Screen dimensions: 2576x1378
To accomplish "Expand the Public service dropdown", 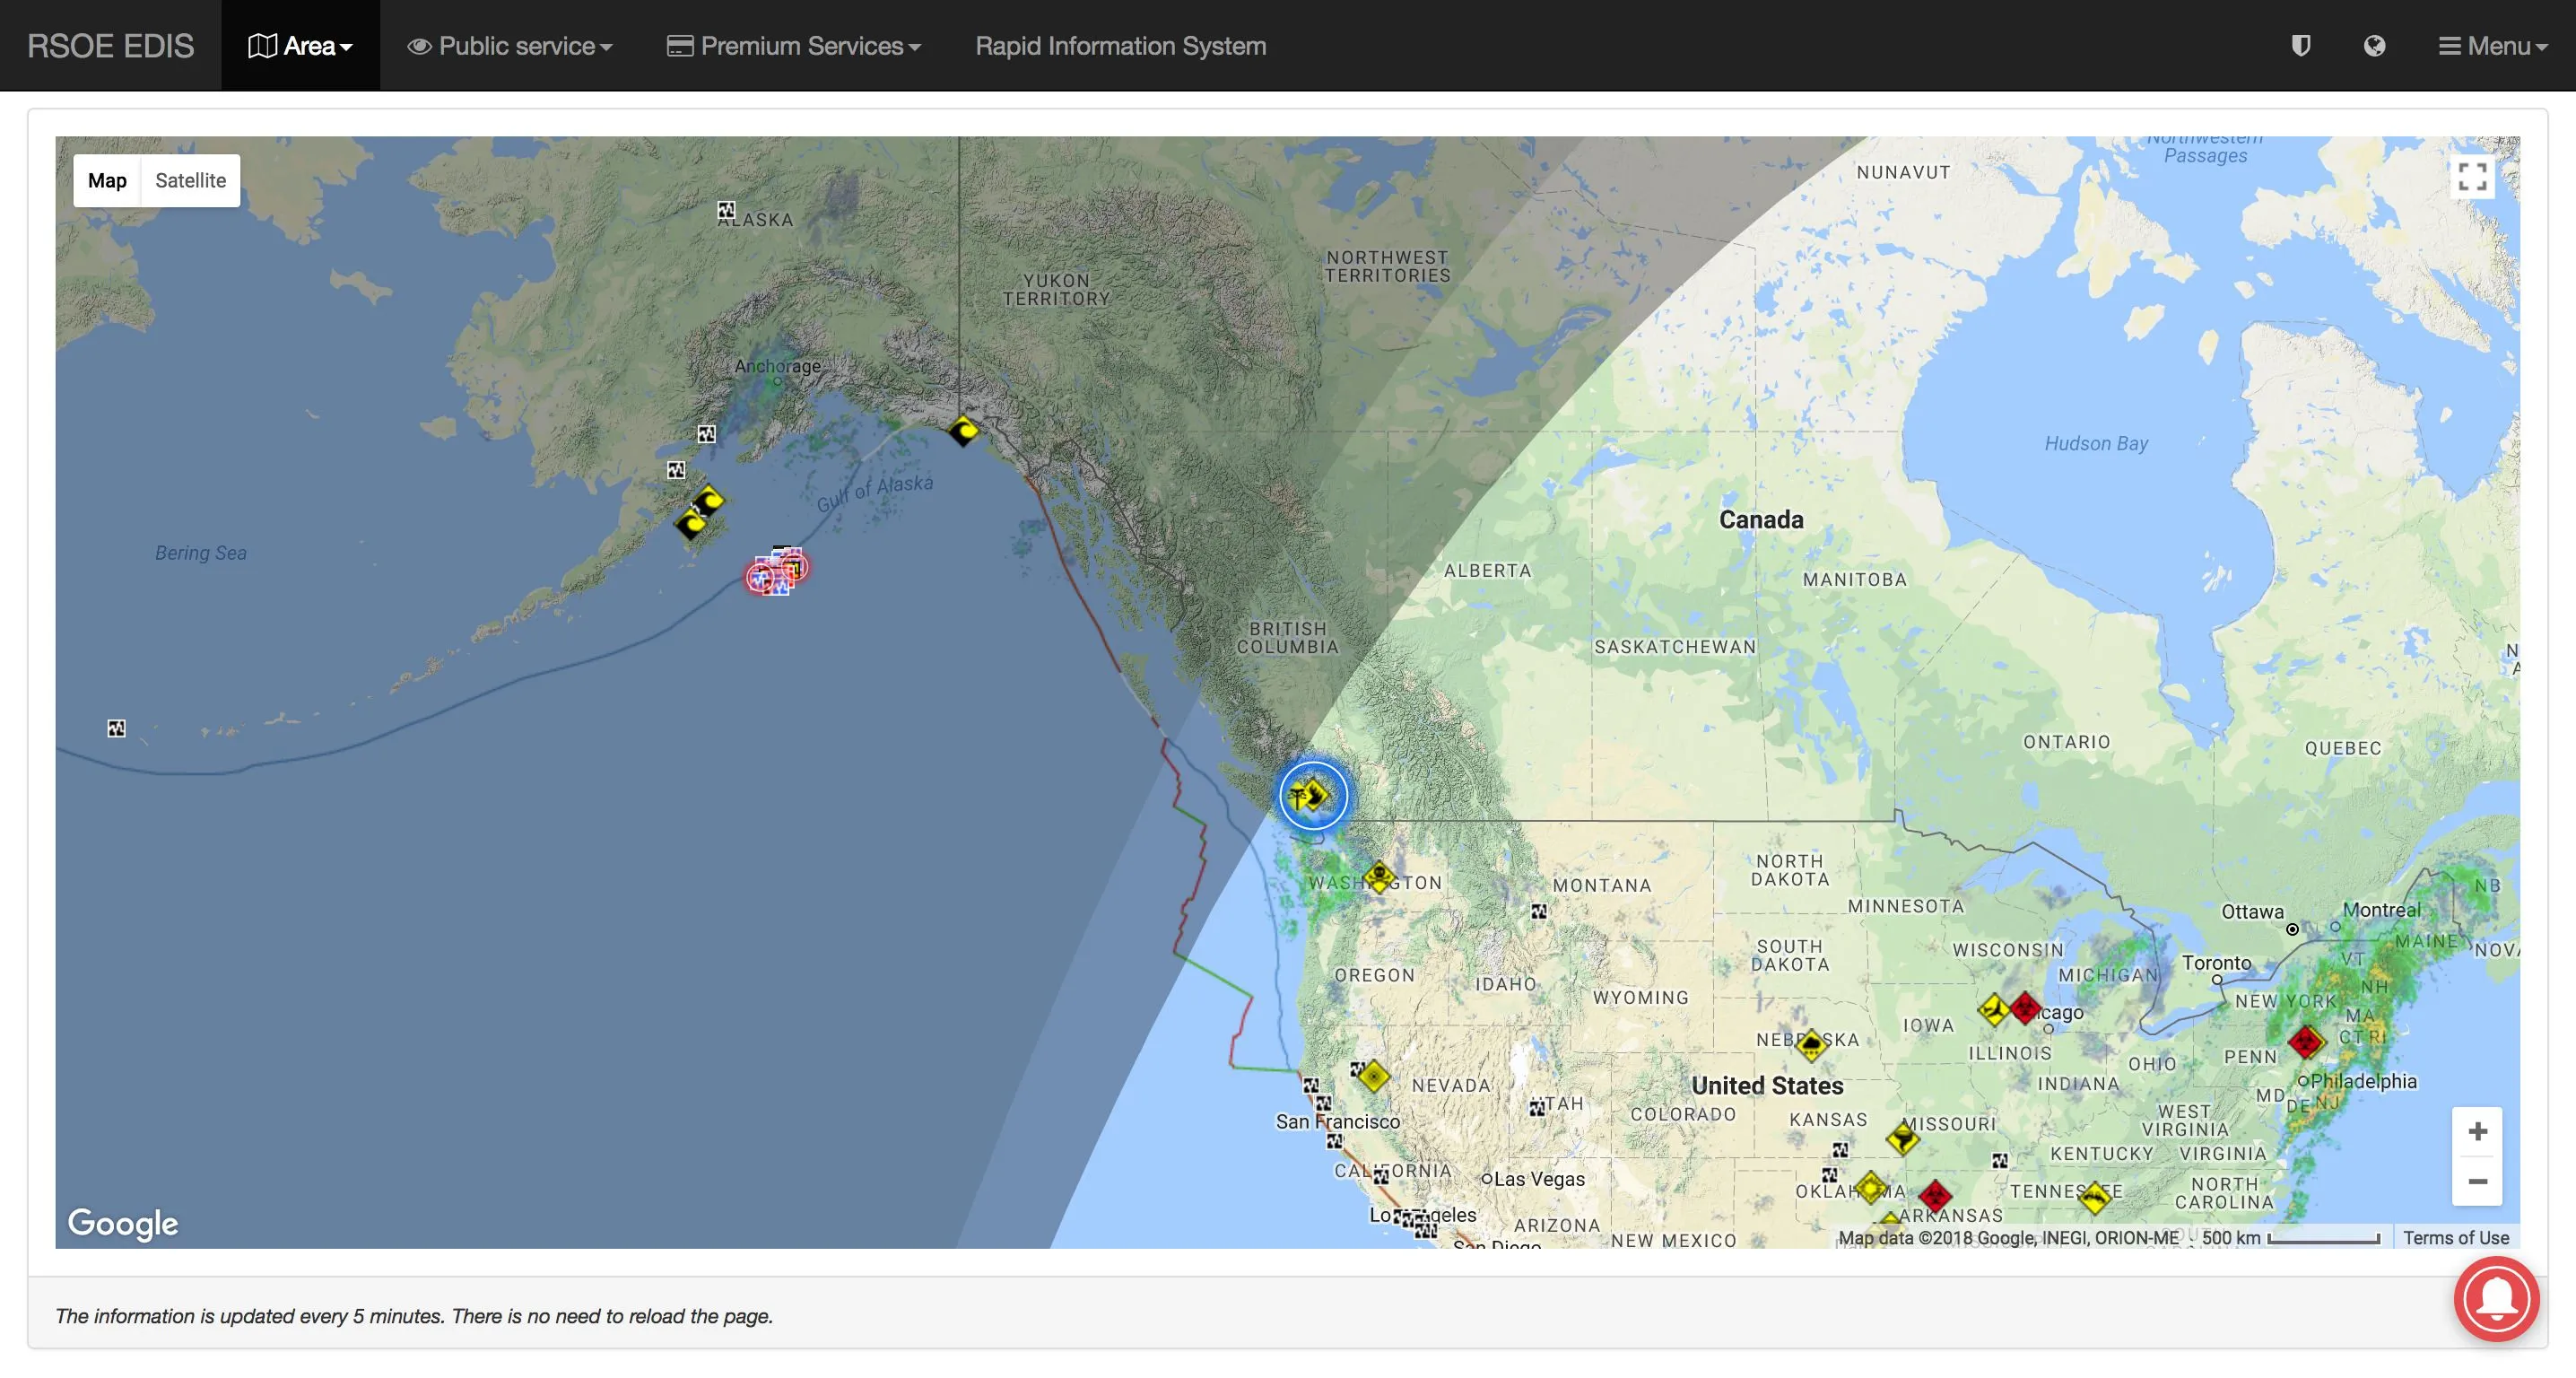I will [510, 46].
